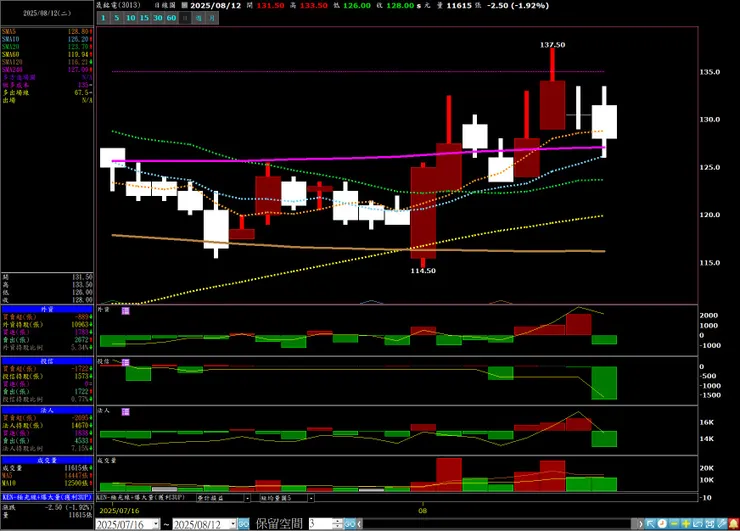The height and width of the screenshot is (531, 740).
Task: Switch chart to 15-minute interval
Action: point(144,18)
